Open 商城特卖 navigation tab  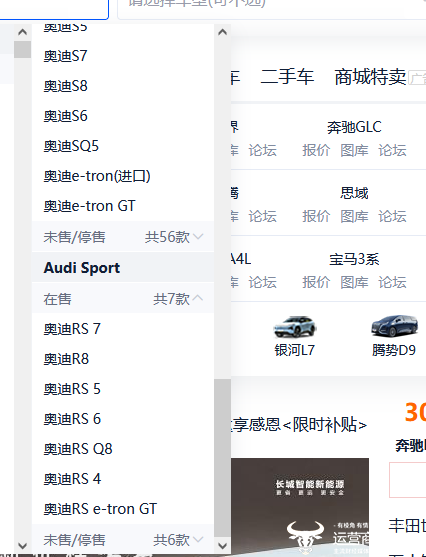(370, 77)
